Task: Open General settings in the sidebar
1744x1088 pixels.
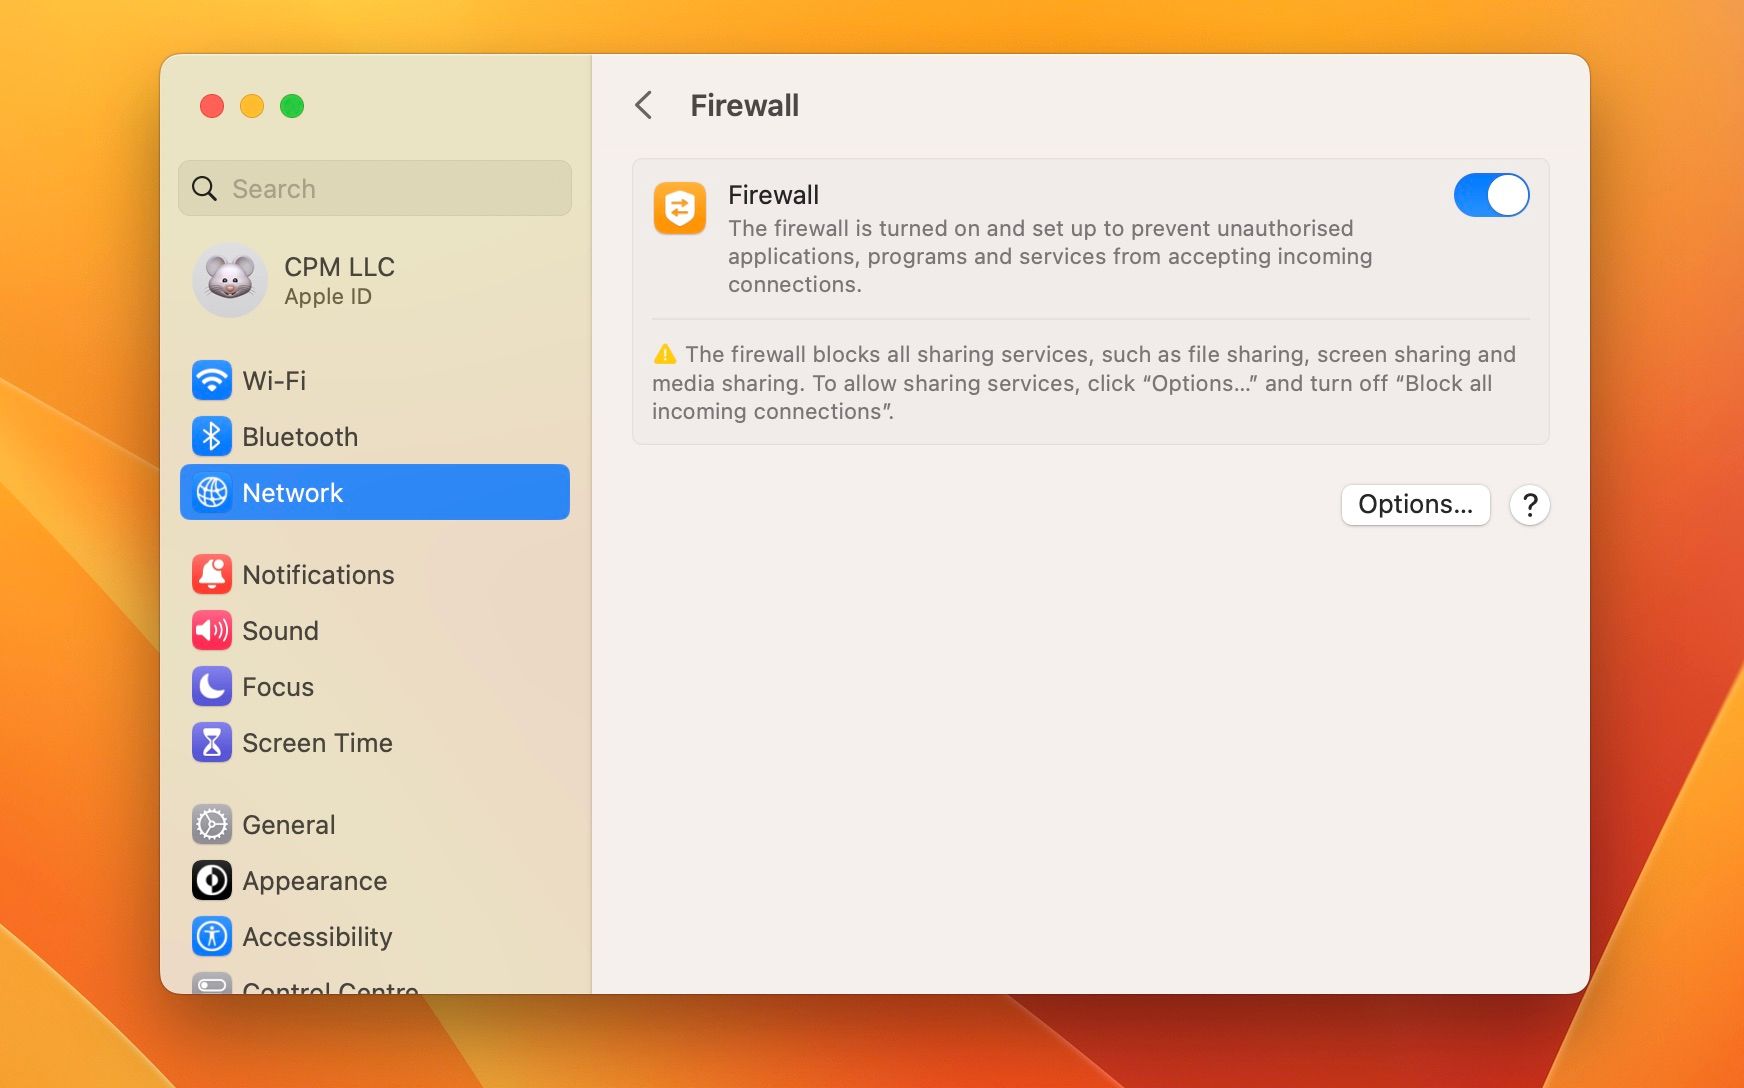Action: (288, 825)
